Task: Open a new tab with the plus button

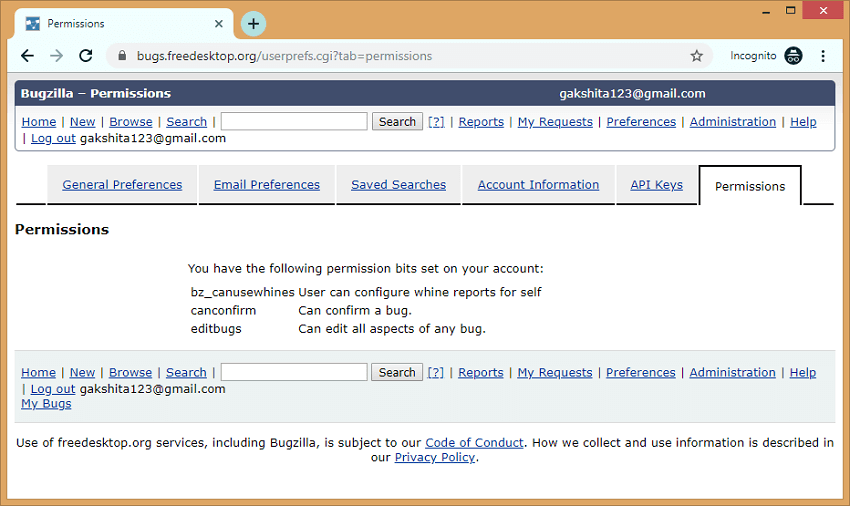Action: point(254,23)
